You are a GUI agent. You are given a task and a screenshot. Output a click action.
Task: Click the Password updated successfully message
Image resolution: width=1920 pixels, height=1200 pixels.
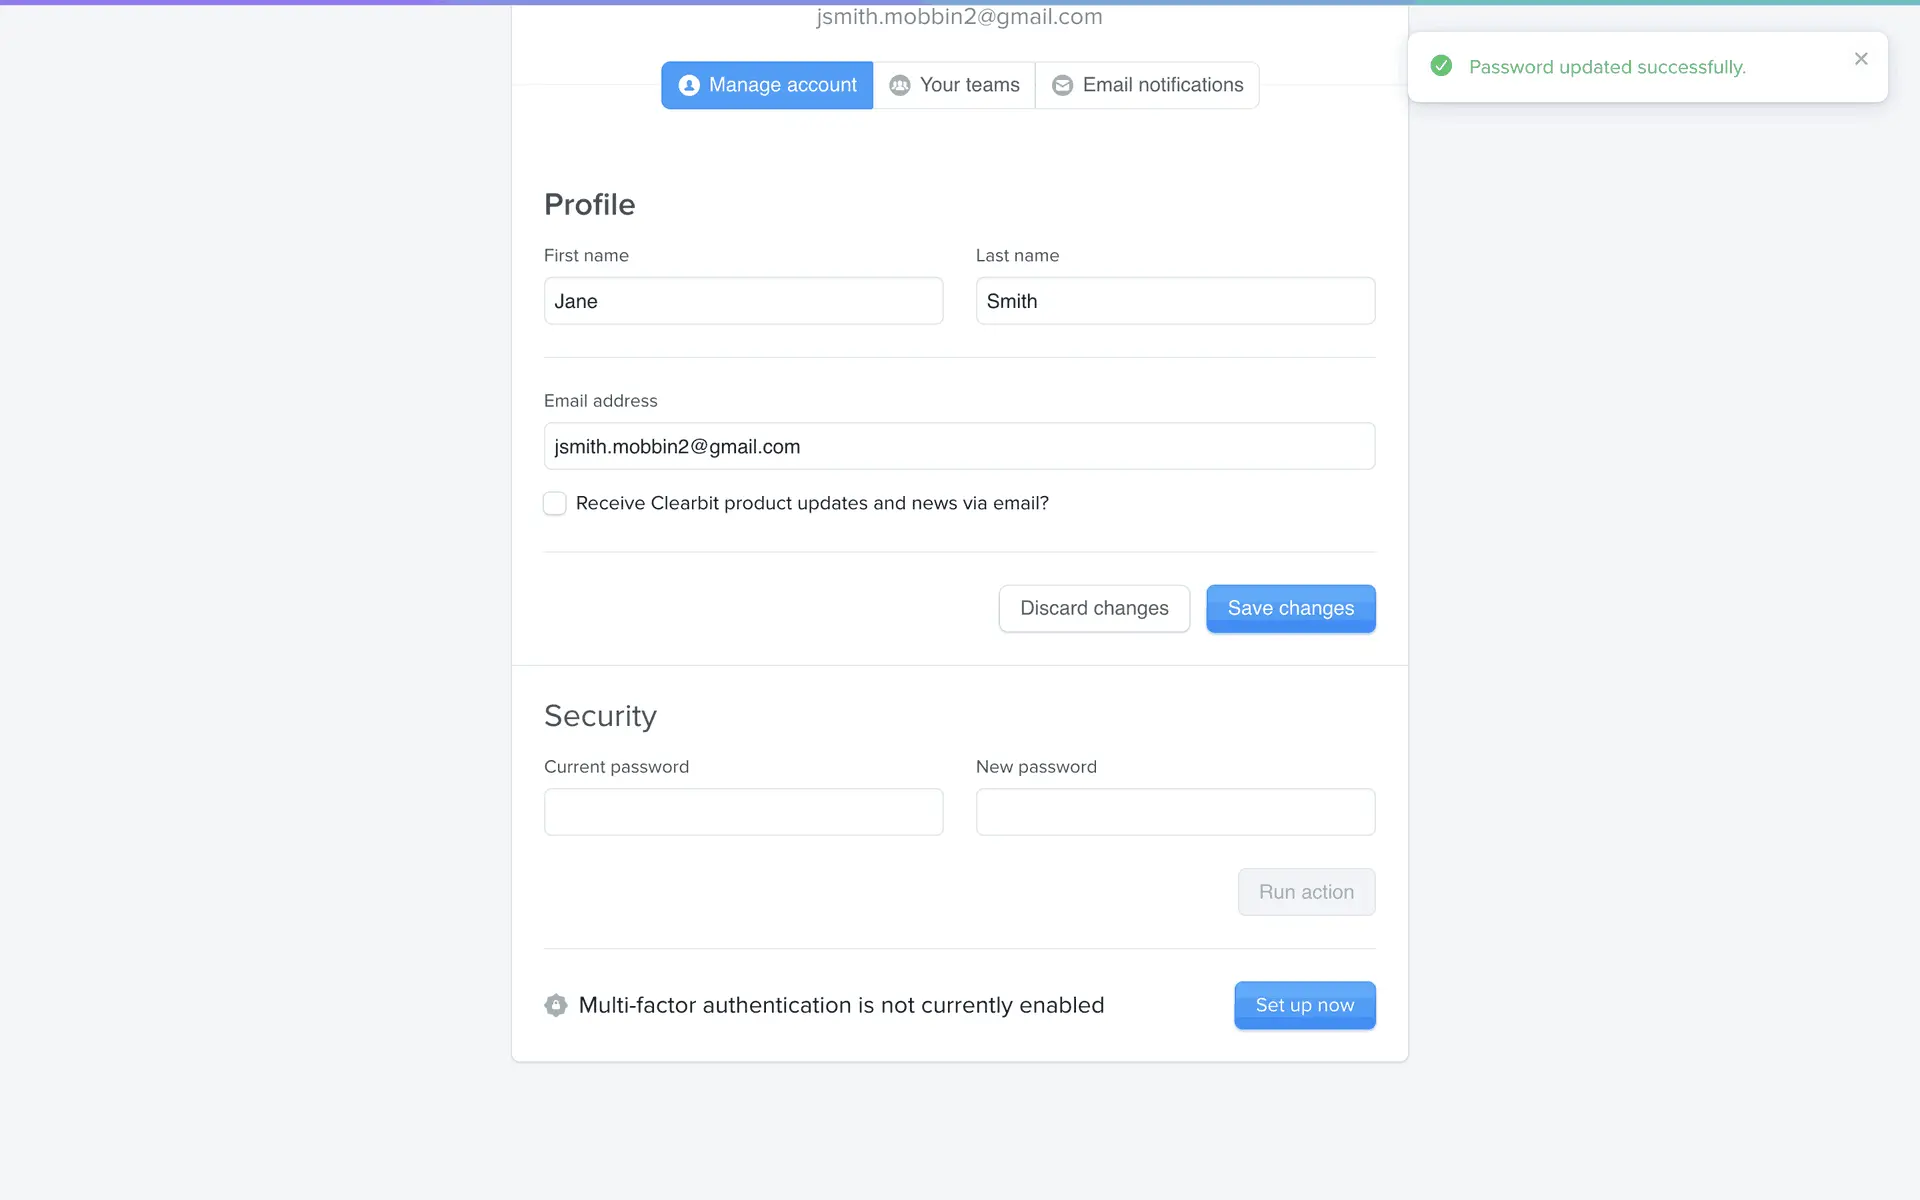(x=1607, y=67)
